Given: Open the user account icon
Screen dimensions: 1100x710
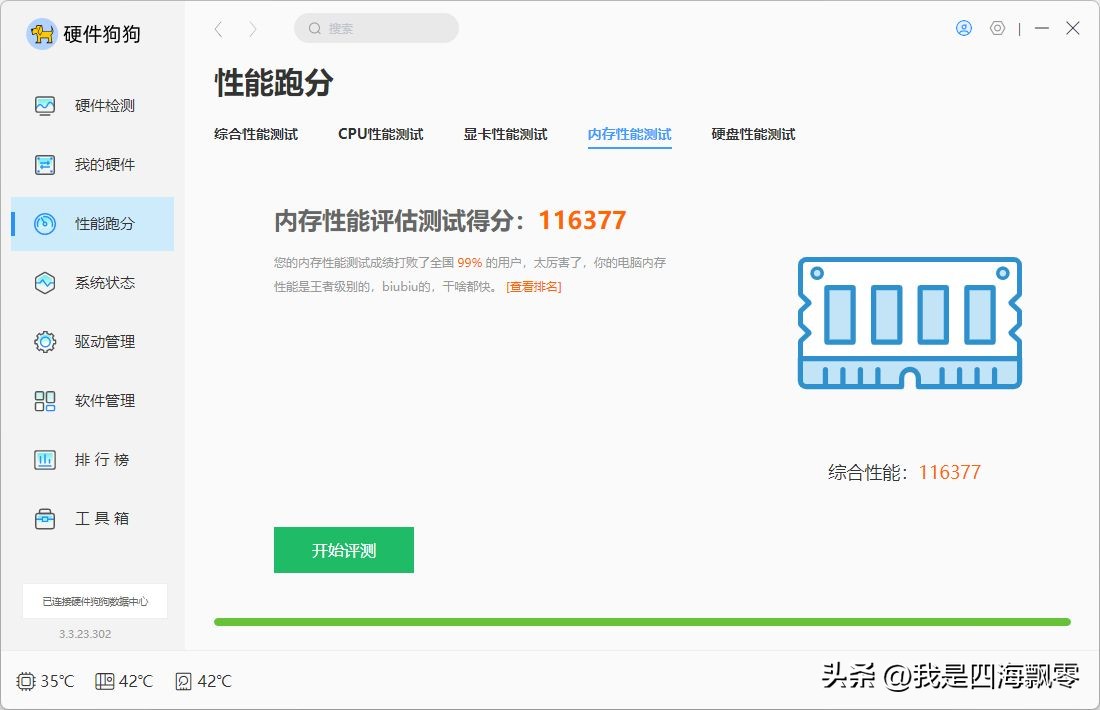Looking at the screenshot, I should [962, 28].
